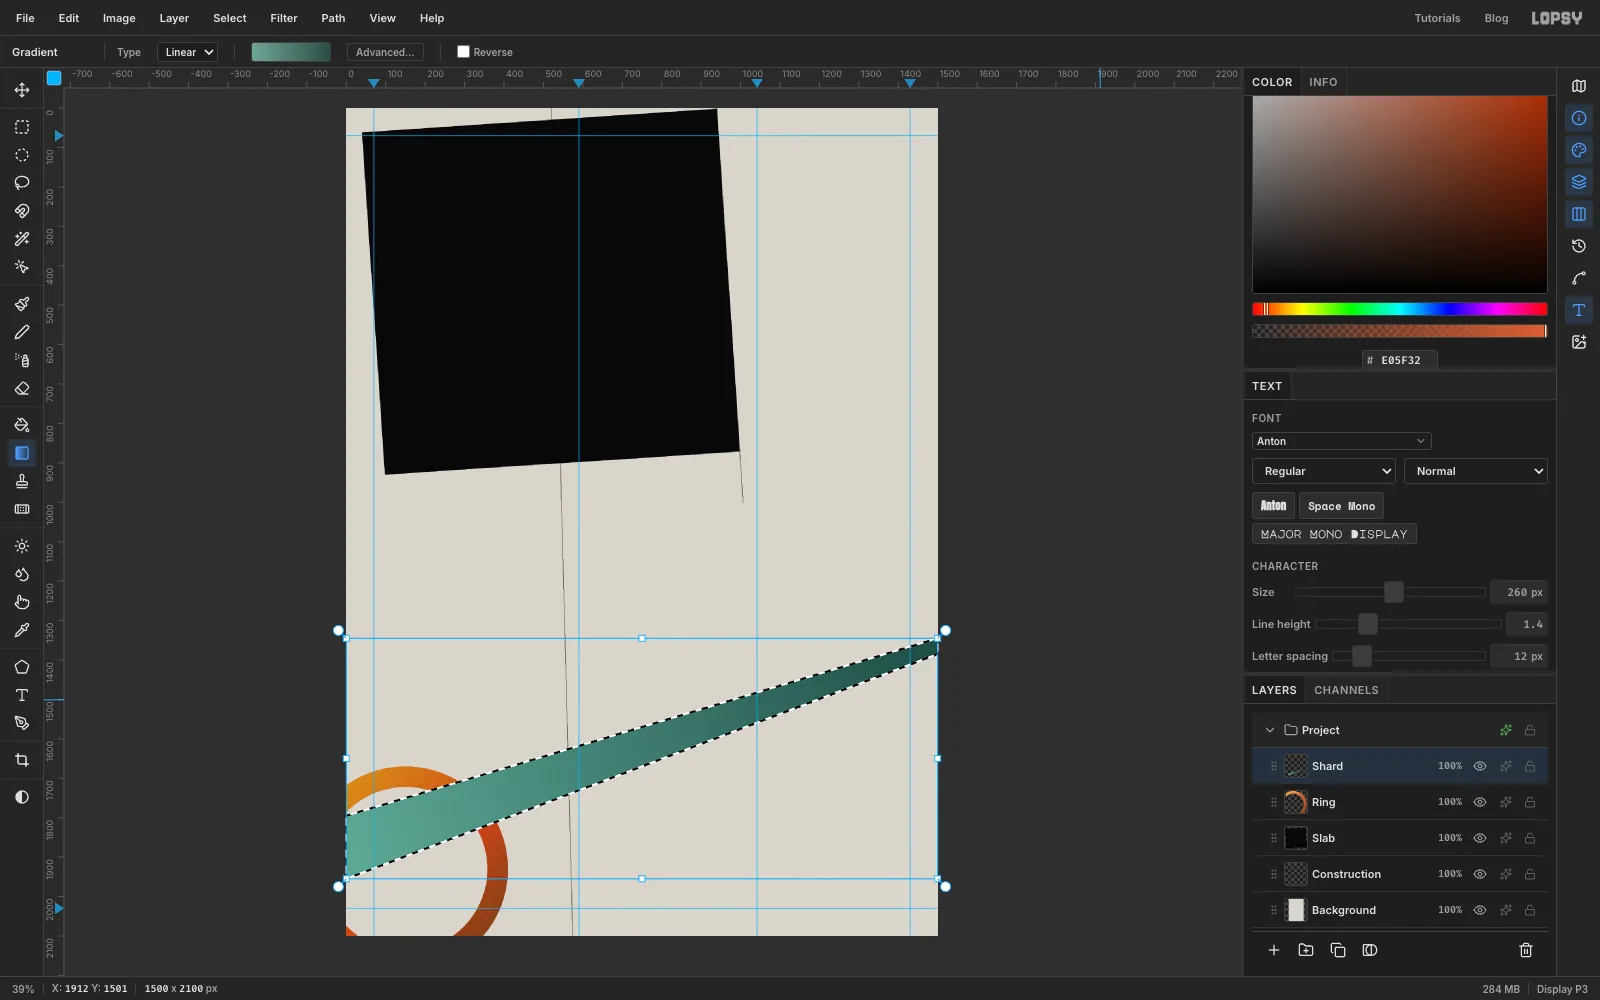
Task: Click the Advanced... gradient button
Action: click(385, 52)
